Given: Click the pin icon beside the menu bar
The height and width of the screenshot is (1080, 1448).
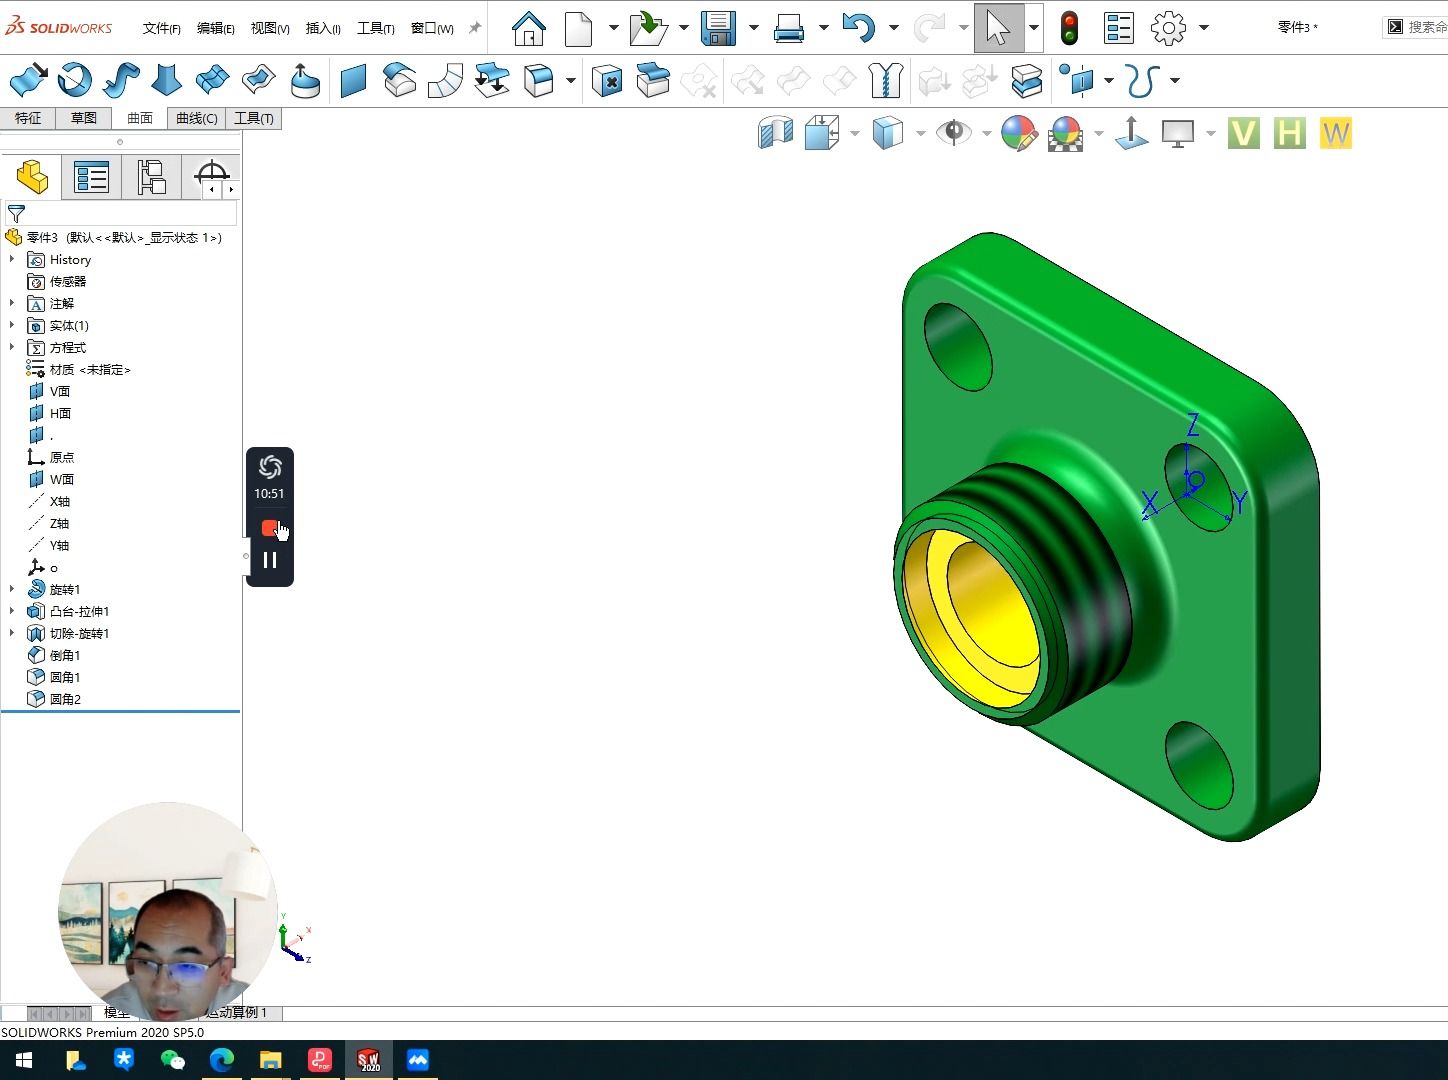Looking at the screenshot, I should coord(475,28).
